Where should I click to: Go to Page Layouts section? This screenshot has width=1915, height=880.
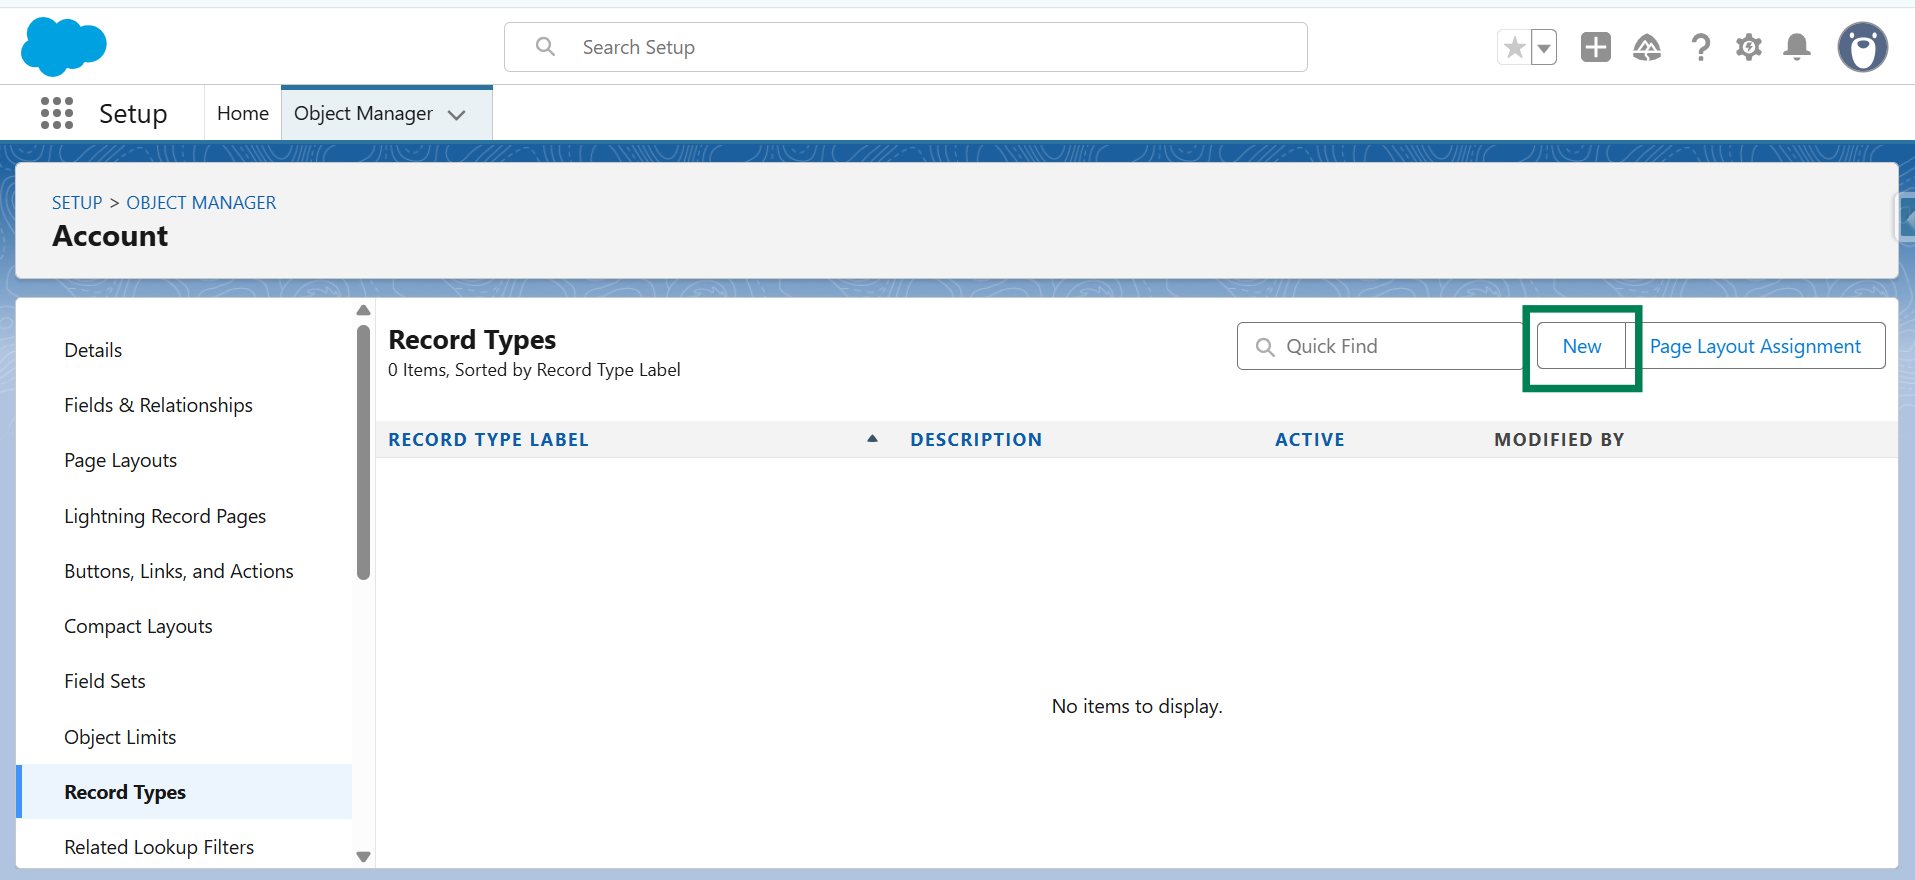(120, 460)
